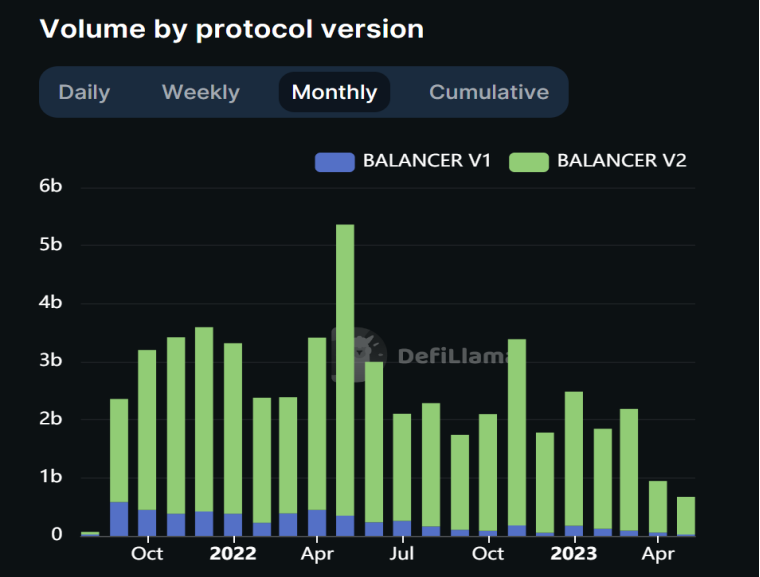Click the Balancer V2 green legend swatch
The width and height of the screenshot is (760, 577).
[x=528, y=161]
